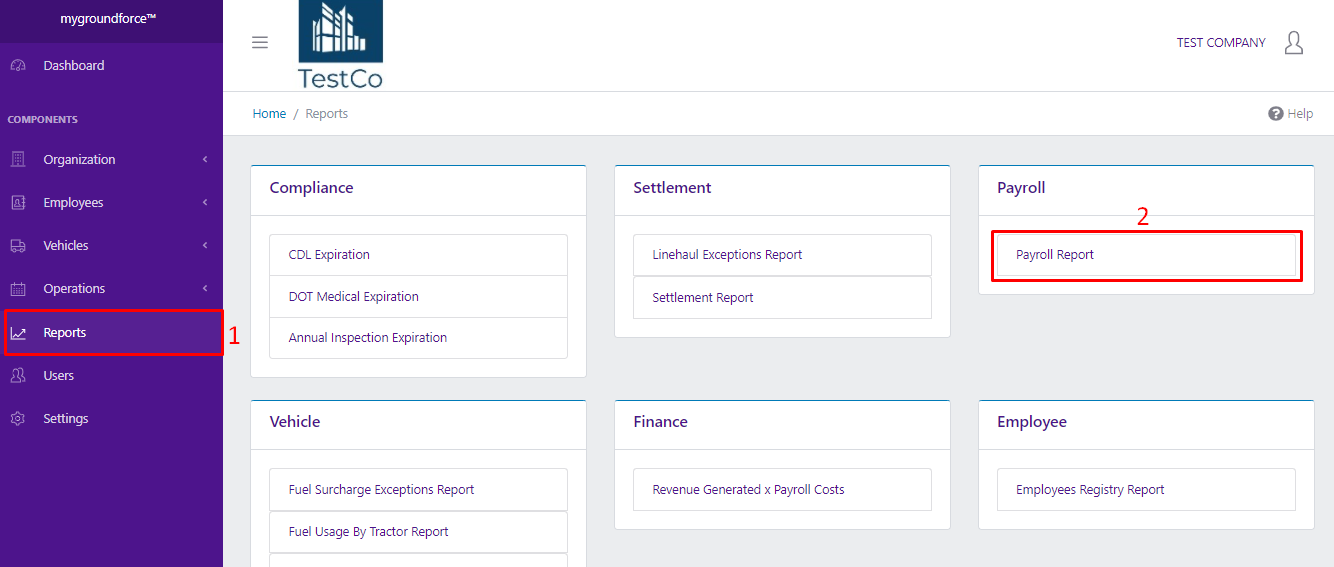Click the Dashboard speedometer icon
The width and height of the screenshot is (1334, 567).
pos(18,66)
